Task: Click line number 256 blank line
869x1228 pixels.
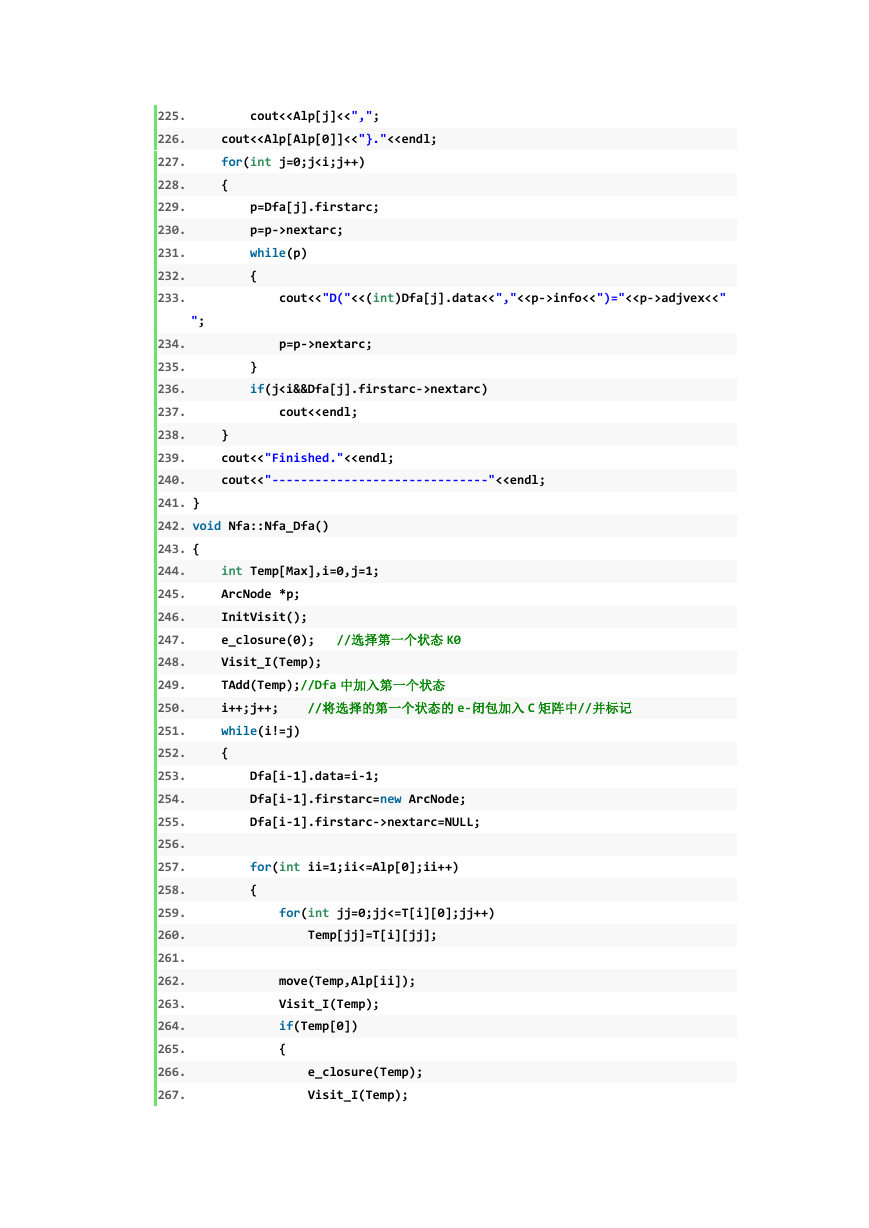Action: [x=171, y=845]
